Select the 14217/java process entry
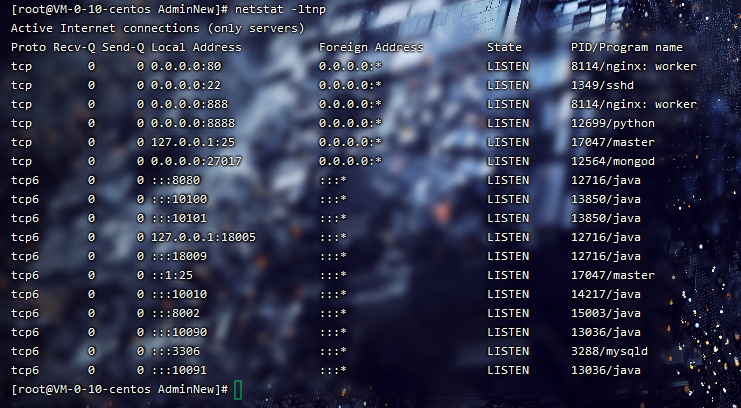This screenshot has width=741, height=408. tap(605, 294)
